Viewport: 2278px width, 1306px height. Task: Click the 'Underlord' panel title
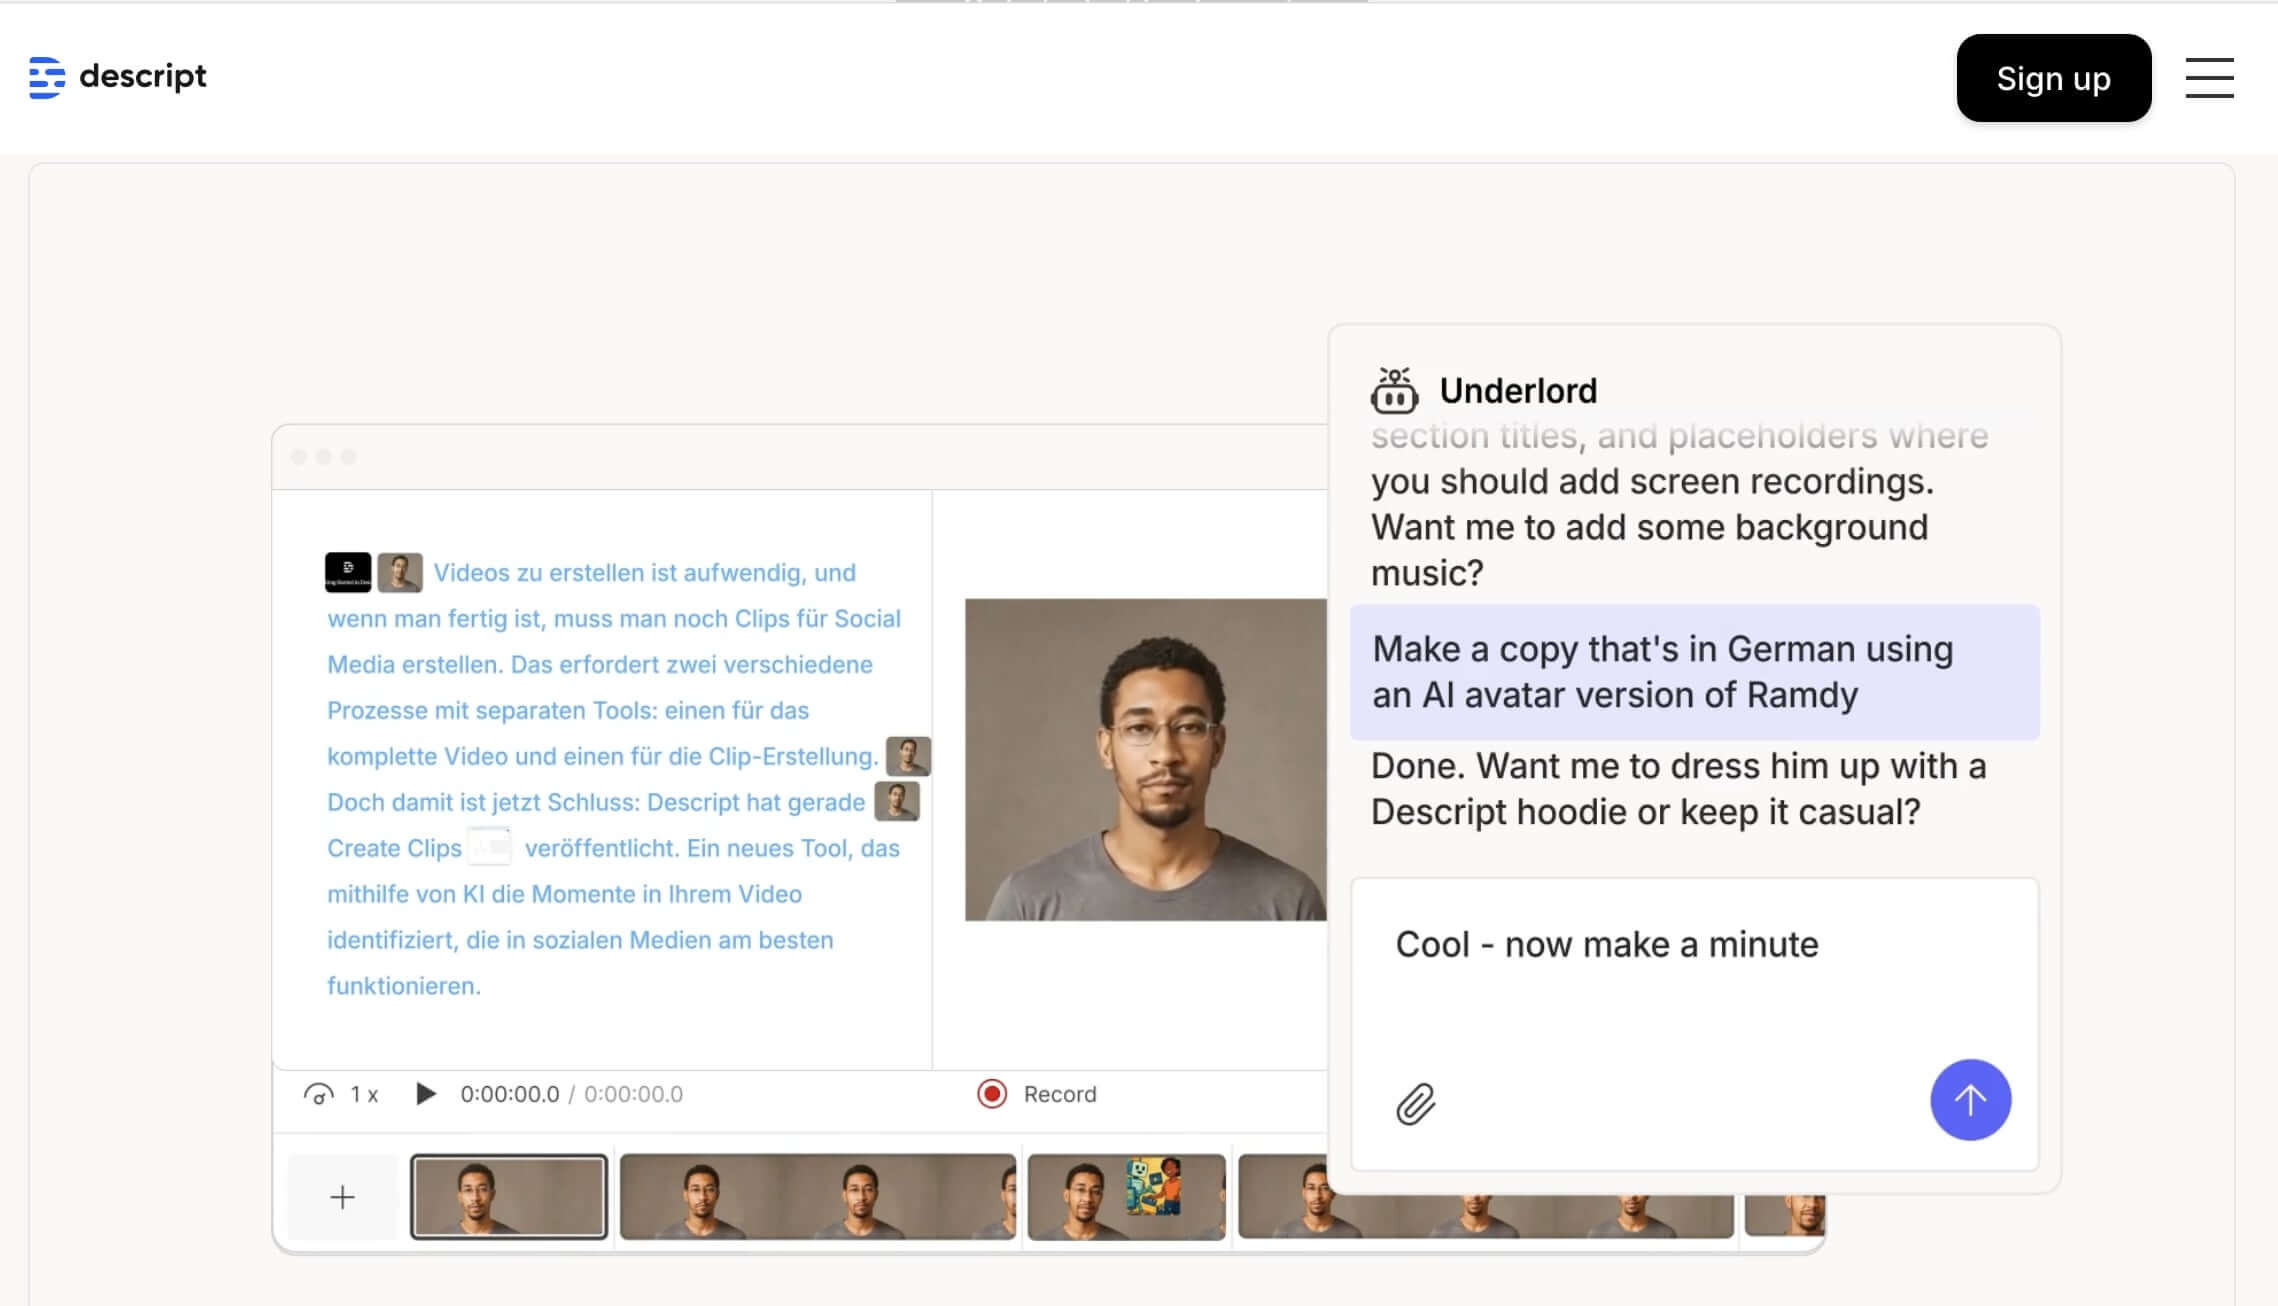point(1518,391)
